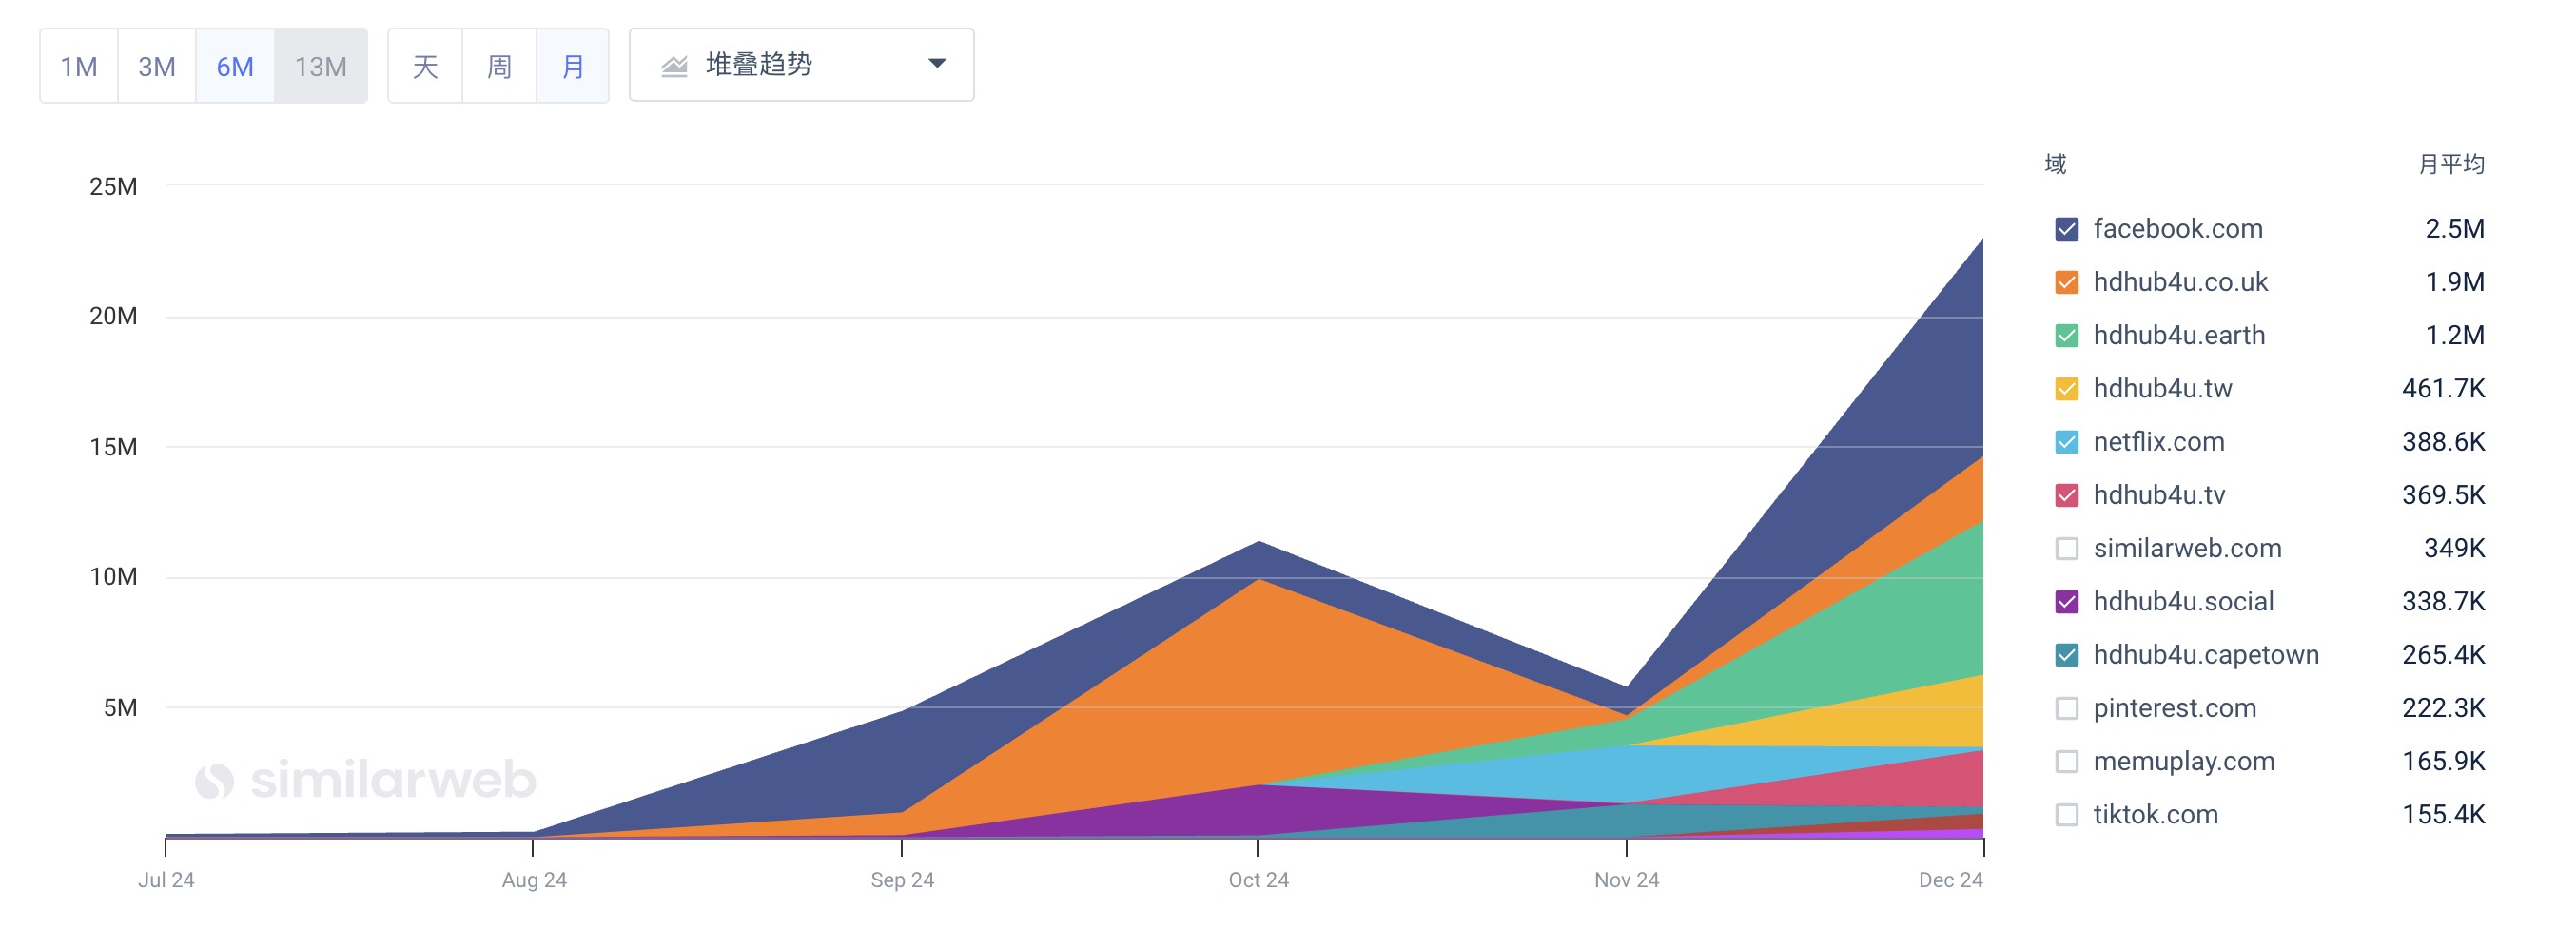Select the 3M time range

[157, 66]
